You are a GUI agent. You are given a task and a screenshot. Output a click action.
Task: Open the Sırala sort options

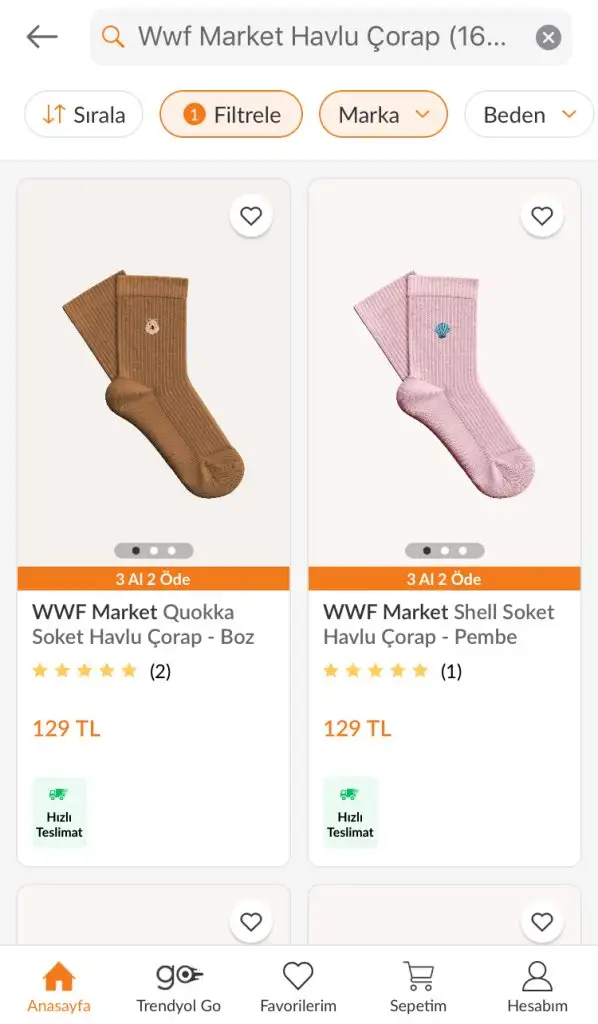[84, 115]
